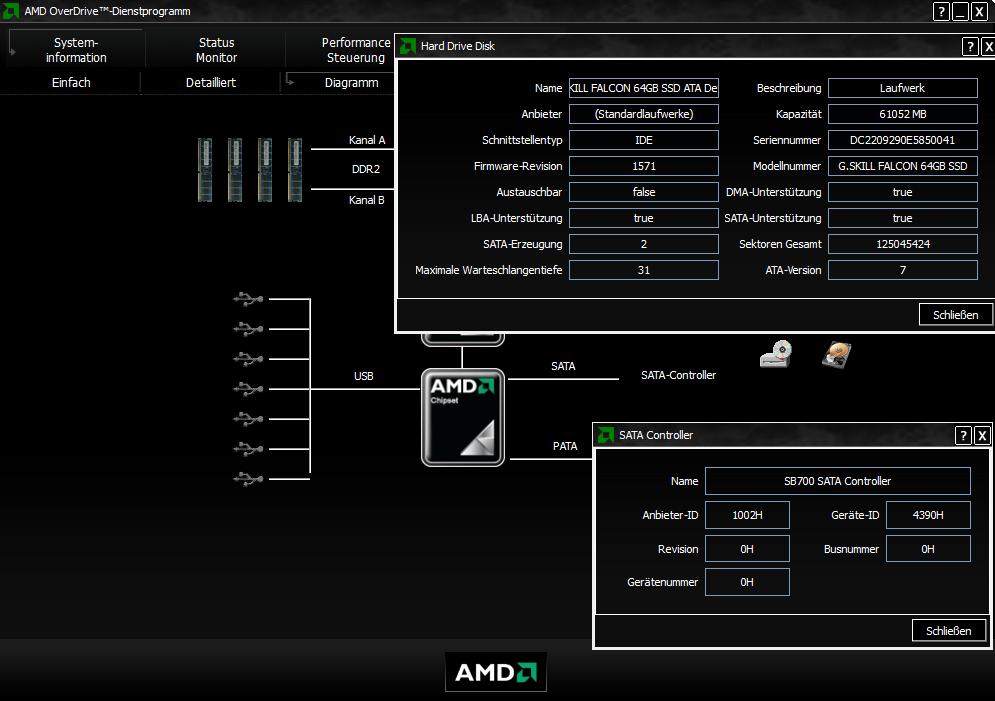This screenshot has width=995, height=701.
Task: Click the Maximale Warteschlangentiefe field 31
Action: tap(643, 270)
